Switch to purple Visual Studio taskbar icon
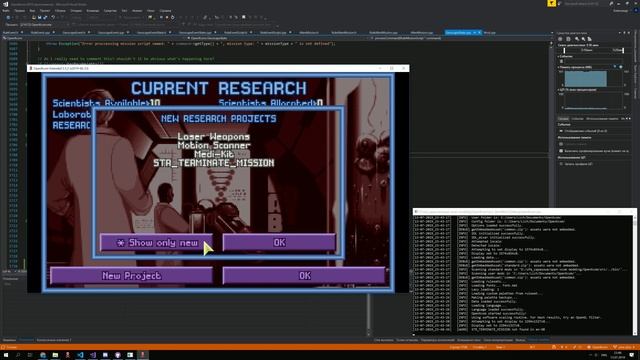640x360 pixels. tap(93, 355)
